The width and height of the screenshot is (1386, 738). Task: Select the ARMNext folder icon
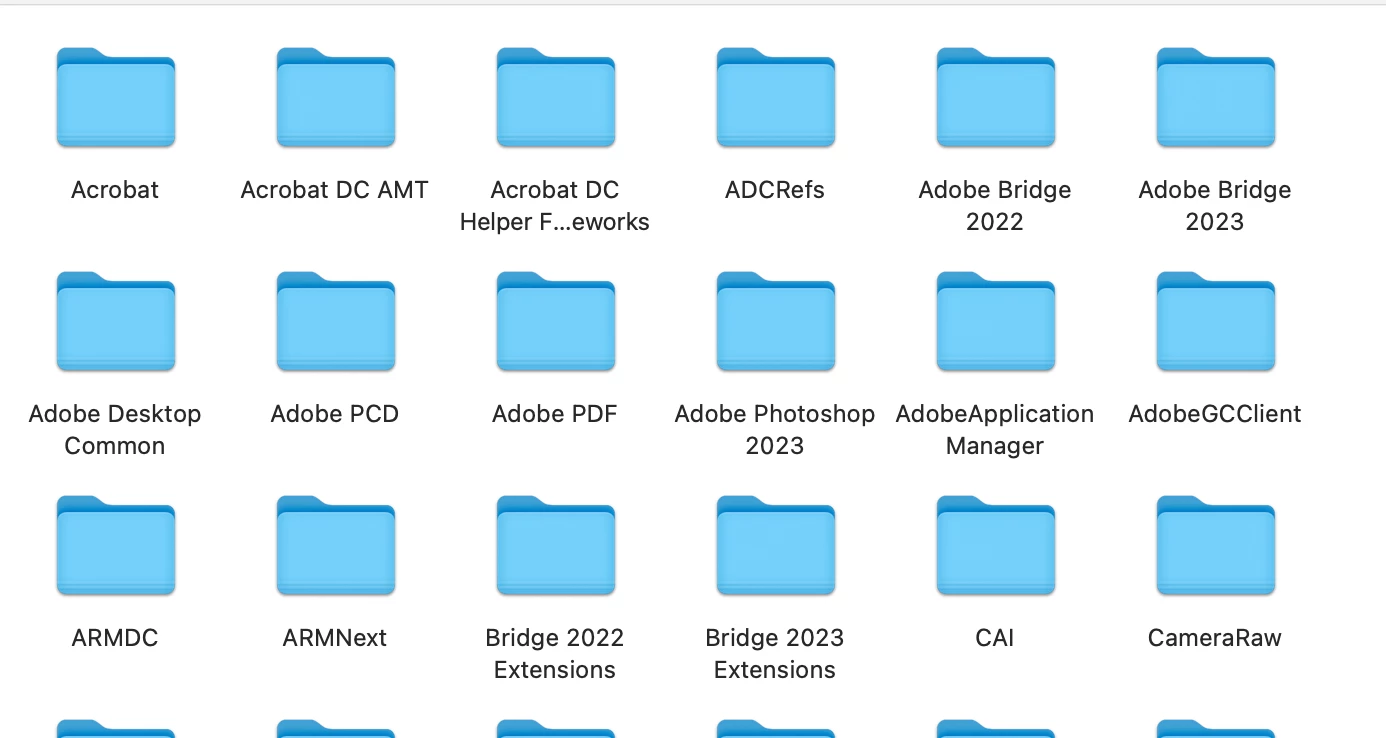click(x=335, y=545)
